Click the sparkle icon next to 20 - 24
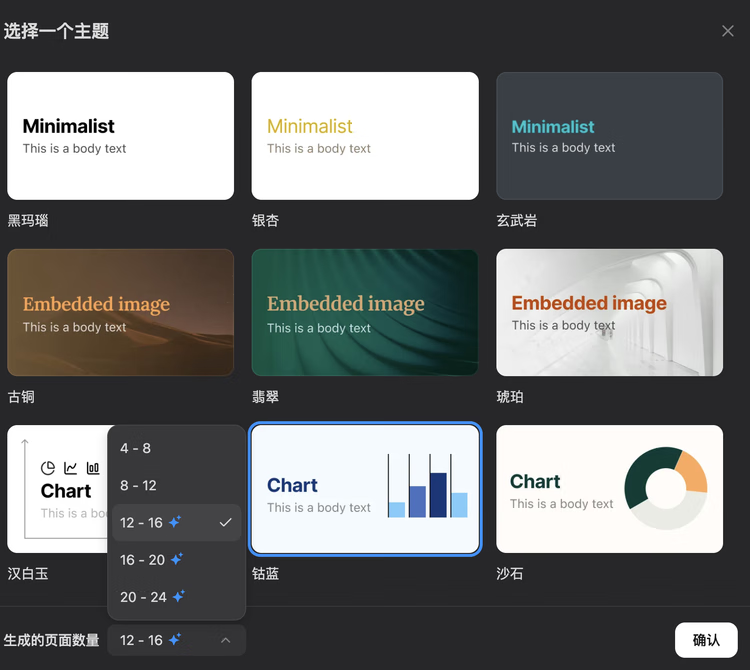The width and height of the screenshot is (750, 670). point(178,596)
